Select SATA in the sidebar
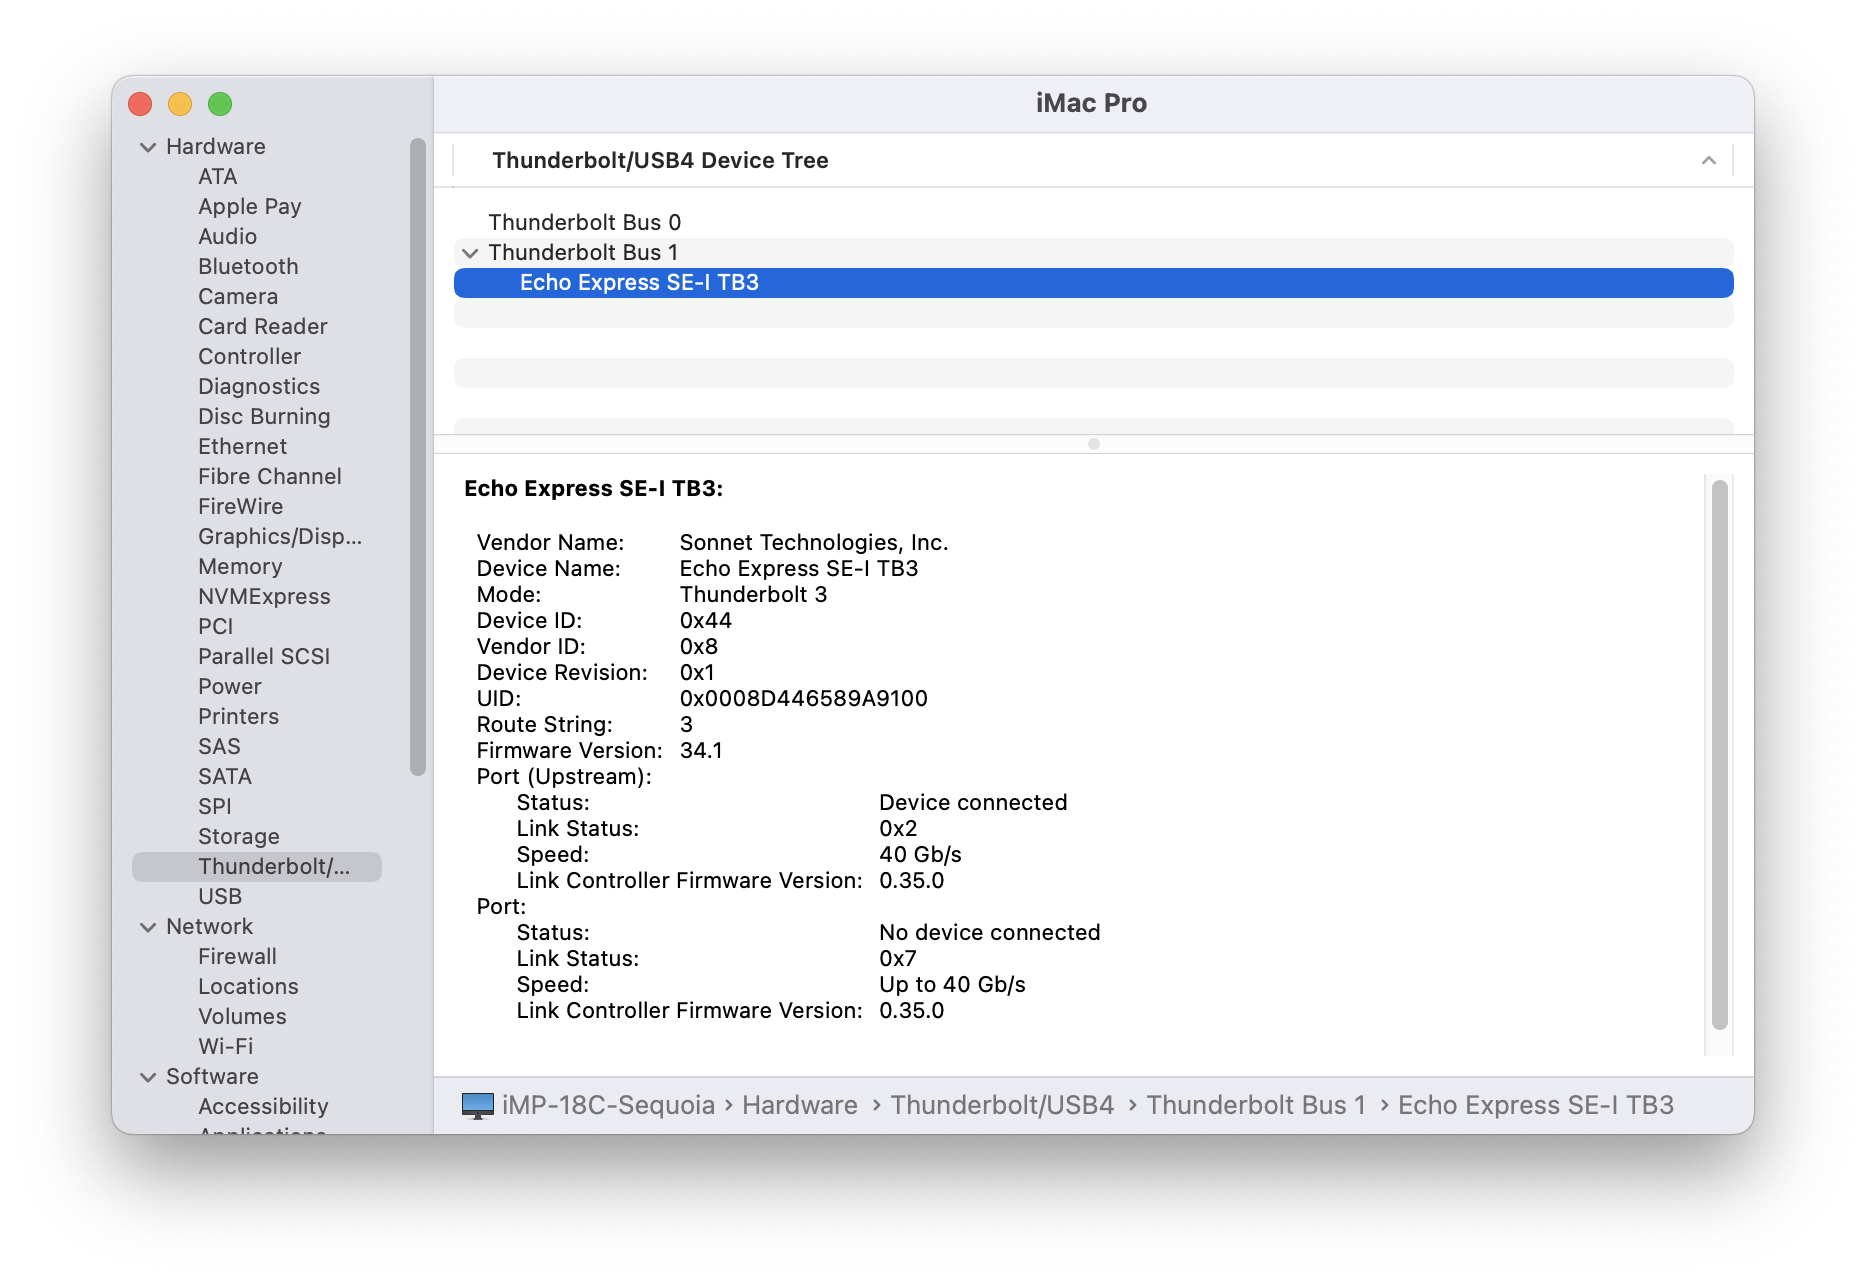Image resolution: width=1866 pixels, height=1282 pixels. pos(225,777)
